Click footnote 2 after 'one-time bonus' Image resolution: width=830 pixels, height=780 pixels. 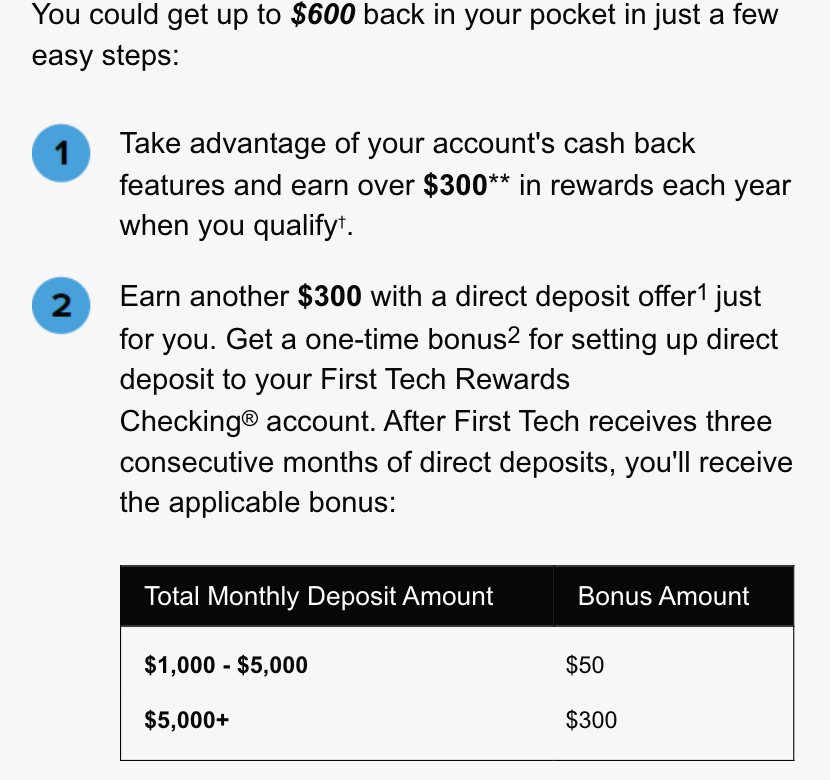click(x=513, y=335)
